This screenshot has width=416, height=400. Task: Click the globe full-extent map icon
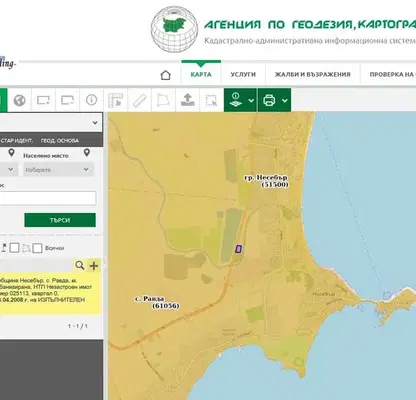19,100
